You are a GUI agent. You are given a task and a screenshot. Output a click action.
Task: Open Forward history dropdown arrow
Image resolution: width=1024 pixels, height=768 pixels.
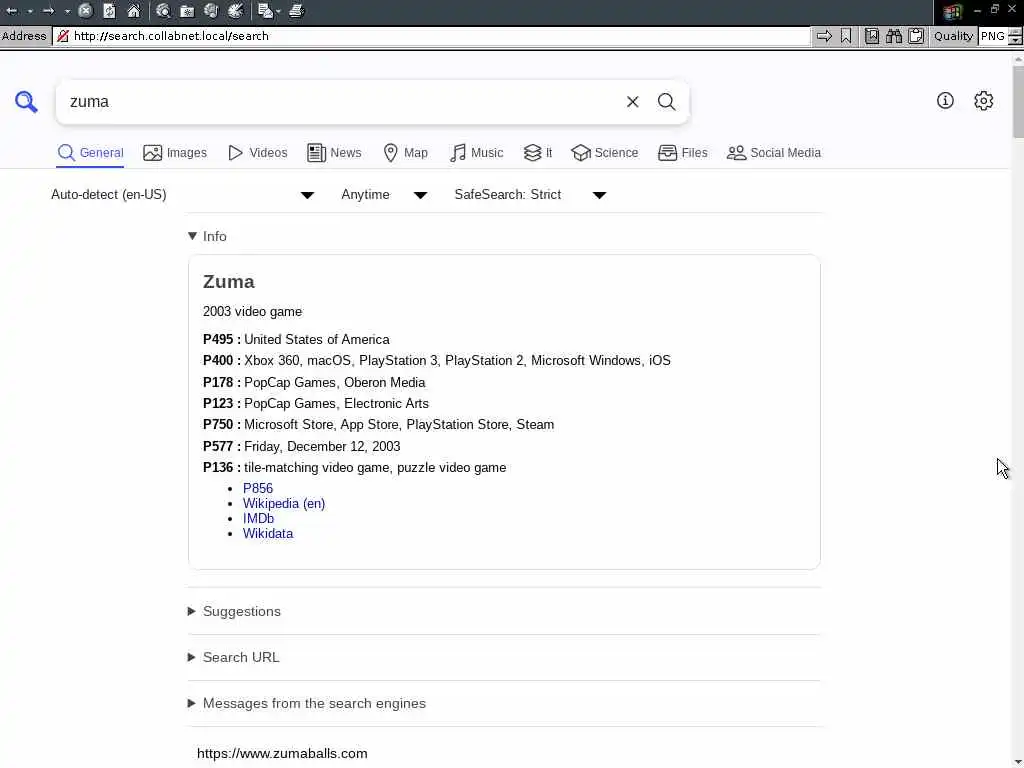(67, 11)
